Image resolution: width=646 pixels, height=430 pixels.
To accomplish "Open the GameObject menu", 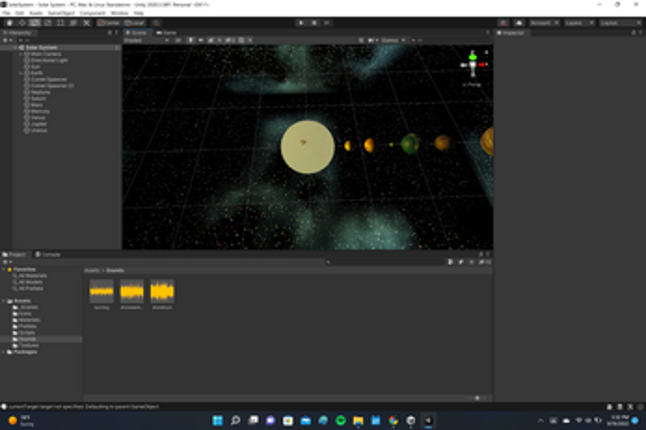I will click(x=61, y=13).
